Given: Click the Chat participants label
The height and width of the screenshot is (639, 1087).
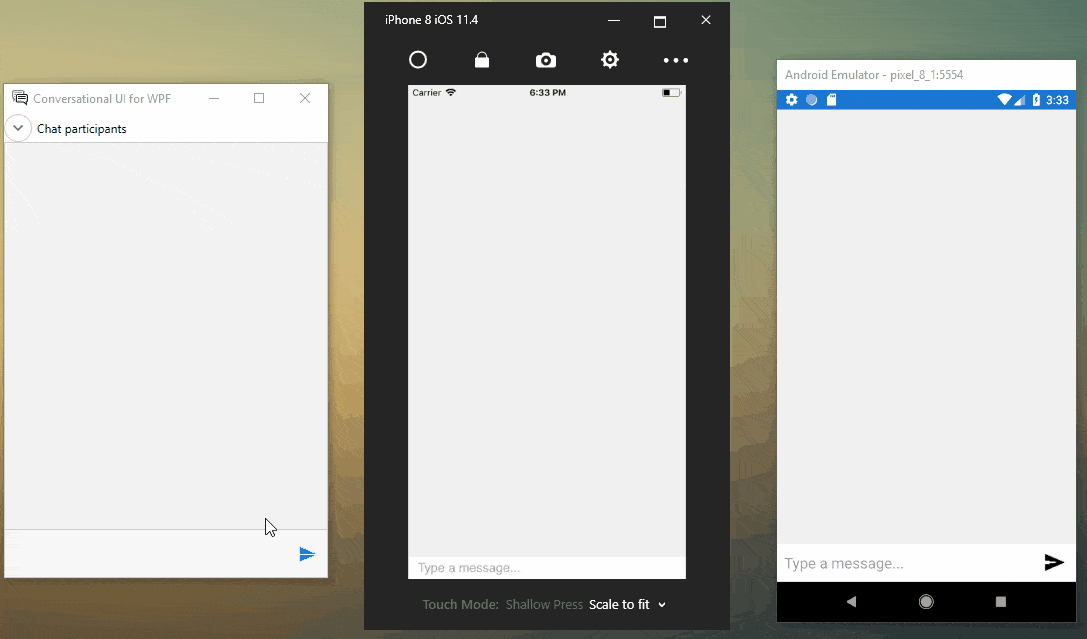Looking at the screenshot, I should coord(82,129).
